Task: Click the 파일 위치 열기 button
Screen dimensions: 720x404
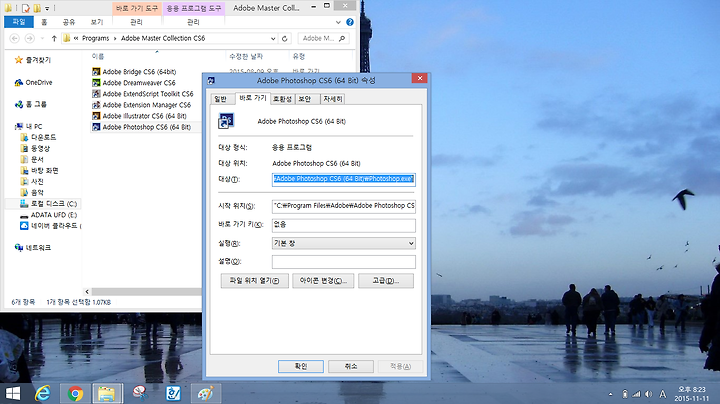Action: coord(254,281)
